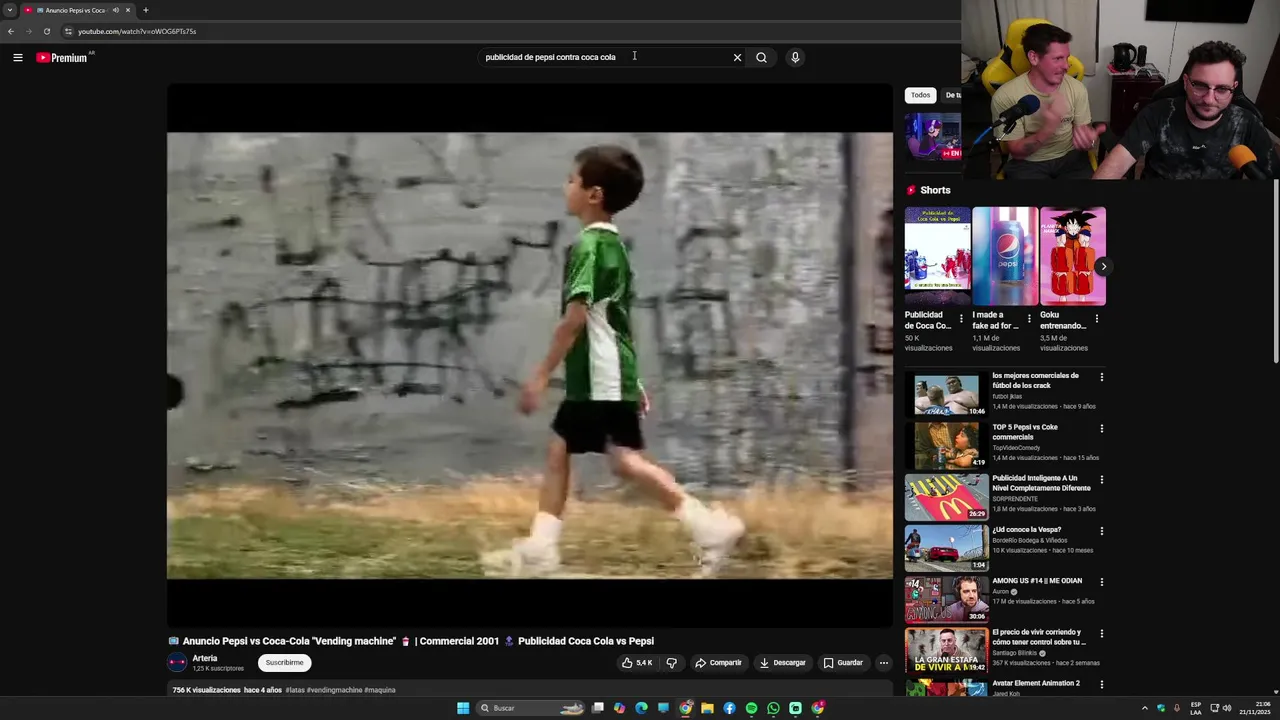The image size is (1280, 720).
Task: Open options menu for 'I made a fake ad' Short
Action: pyautogui.click(x=1029, y=319)
